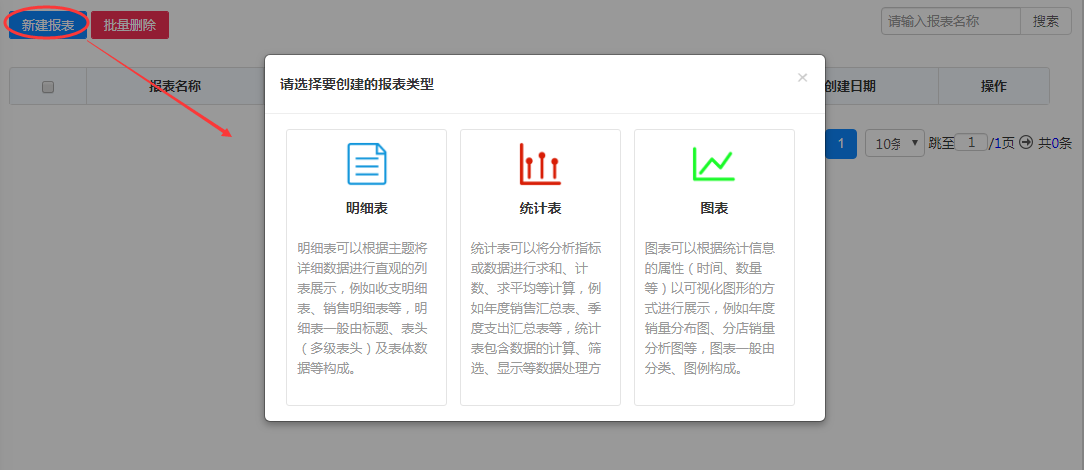Select the 统计表 title label
Image resolution: width=1084 pixels, height=470 pixels.
(540, 209)
